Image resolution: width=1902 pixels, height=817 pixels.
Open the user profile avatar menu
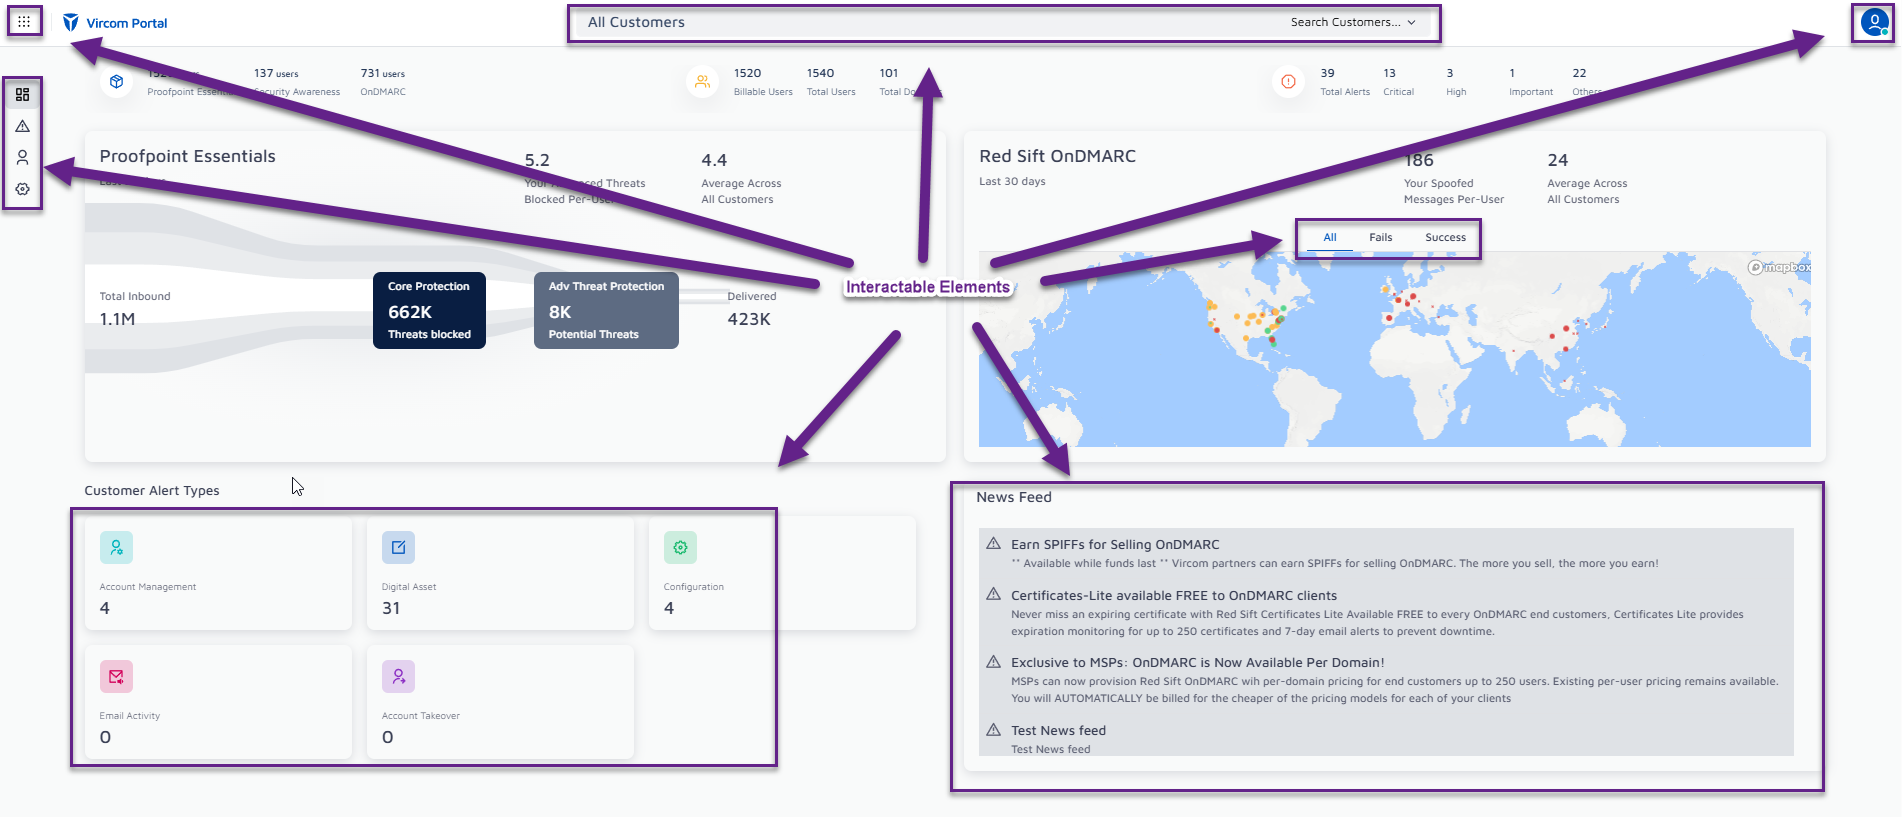(1874, 21)
